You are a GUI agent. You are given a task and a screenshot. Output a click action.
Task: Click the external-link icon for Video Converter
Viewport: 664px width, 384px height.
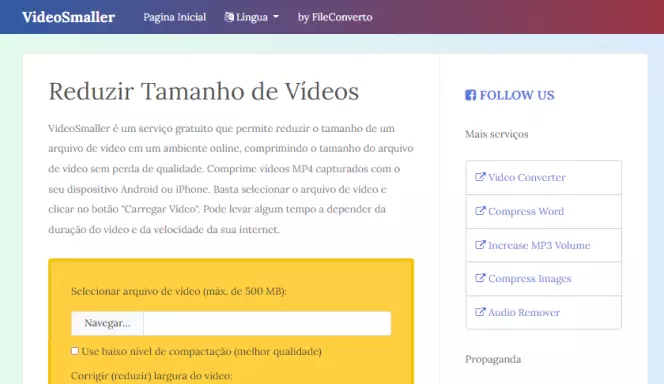click(480, 177)
